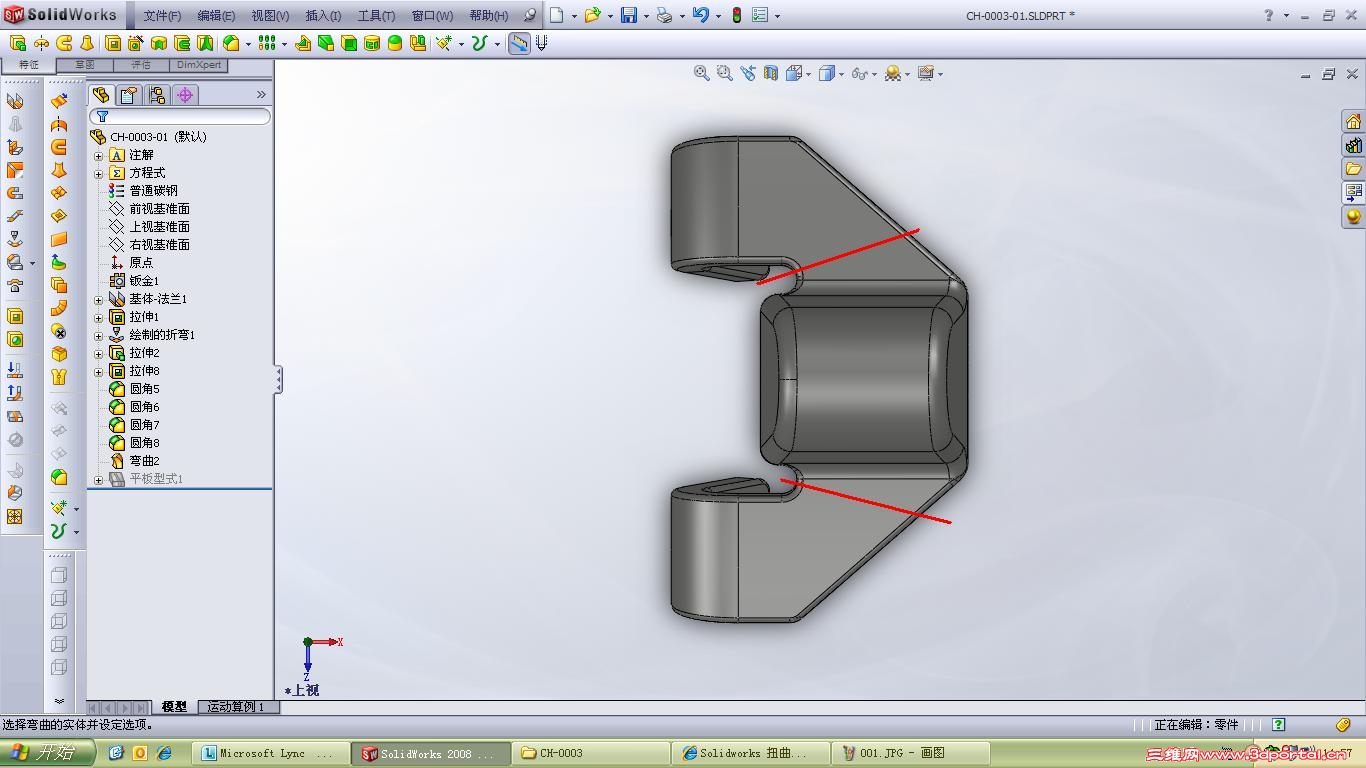The height and width of the screenshot is (768, 1366).
Task: Expand the 基体-法兰1 feature node
Action: tap(99, 299)
